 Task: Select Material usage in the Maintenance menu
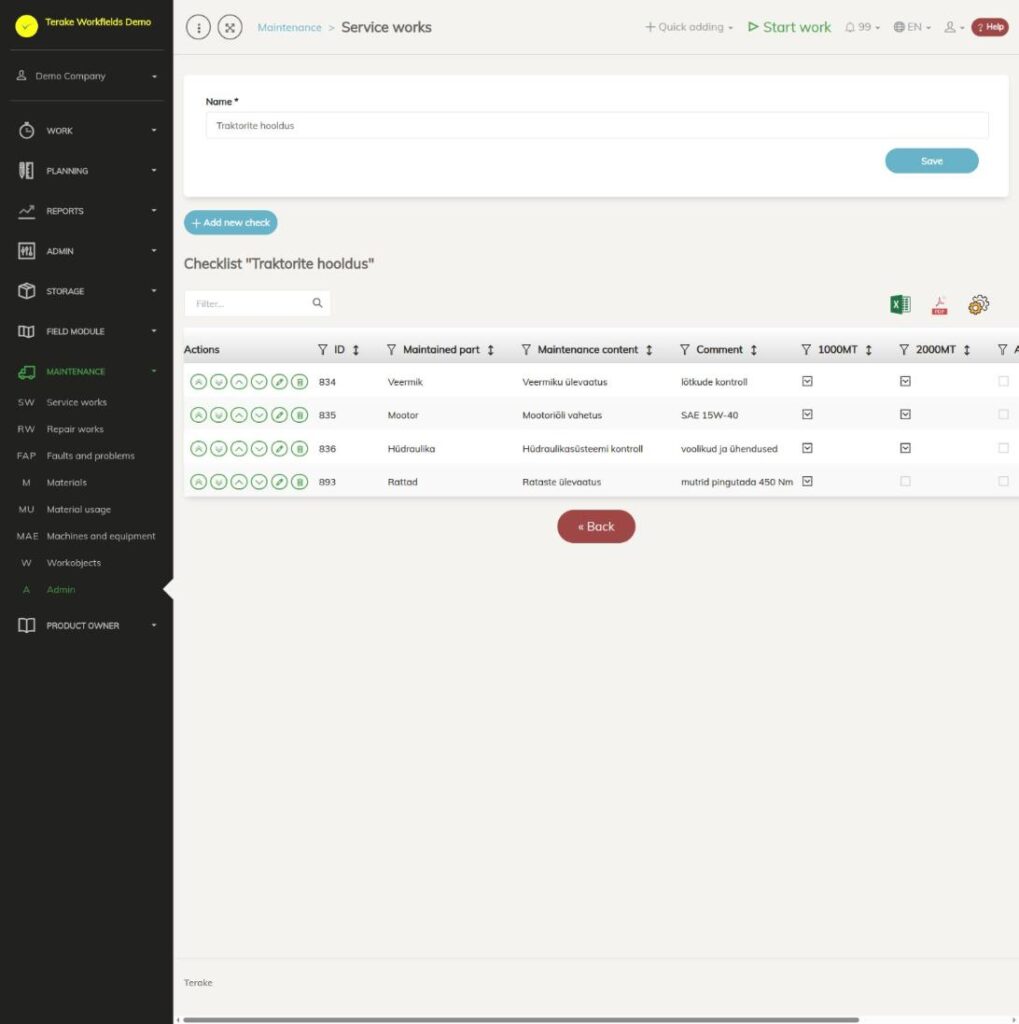coord(78,509)
